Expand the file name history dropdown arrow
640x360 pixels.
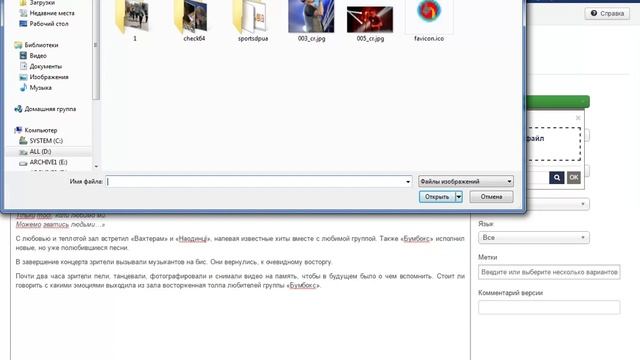[408, 182]
